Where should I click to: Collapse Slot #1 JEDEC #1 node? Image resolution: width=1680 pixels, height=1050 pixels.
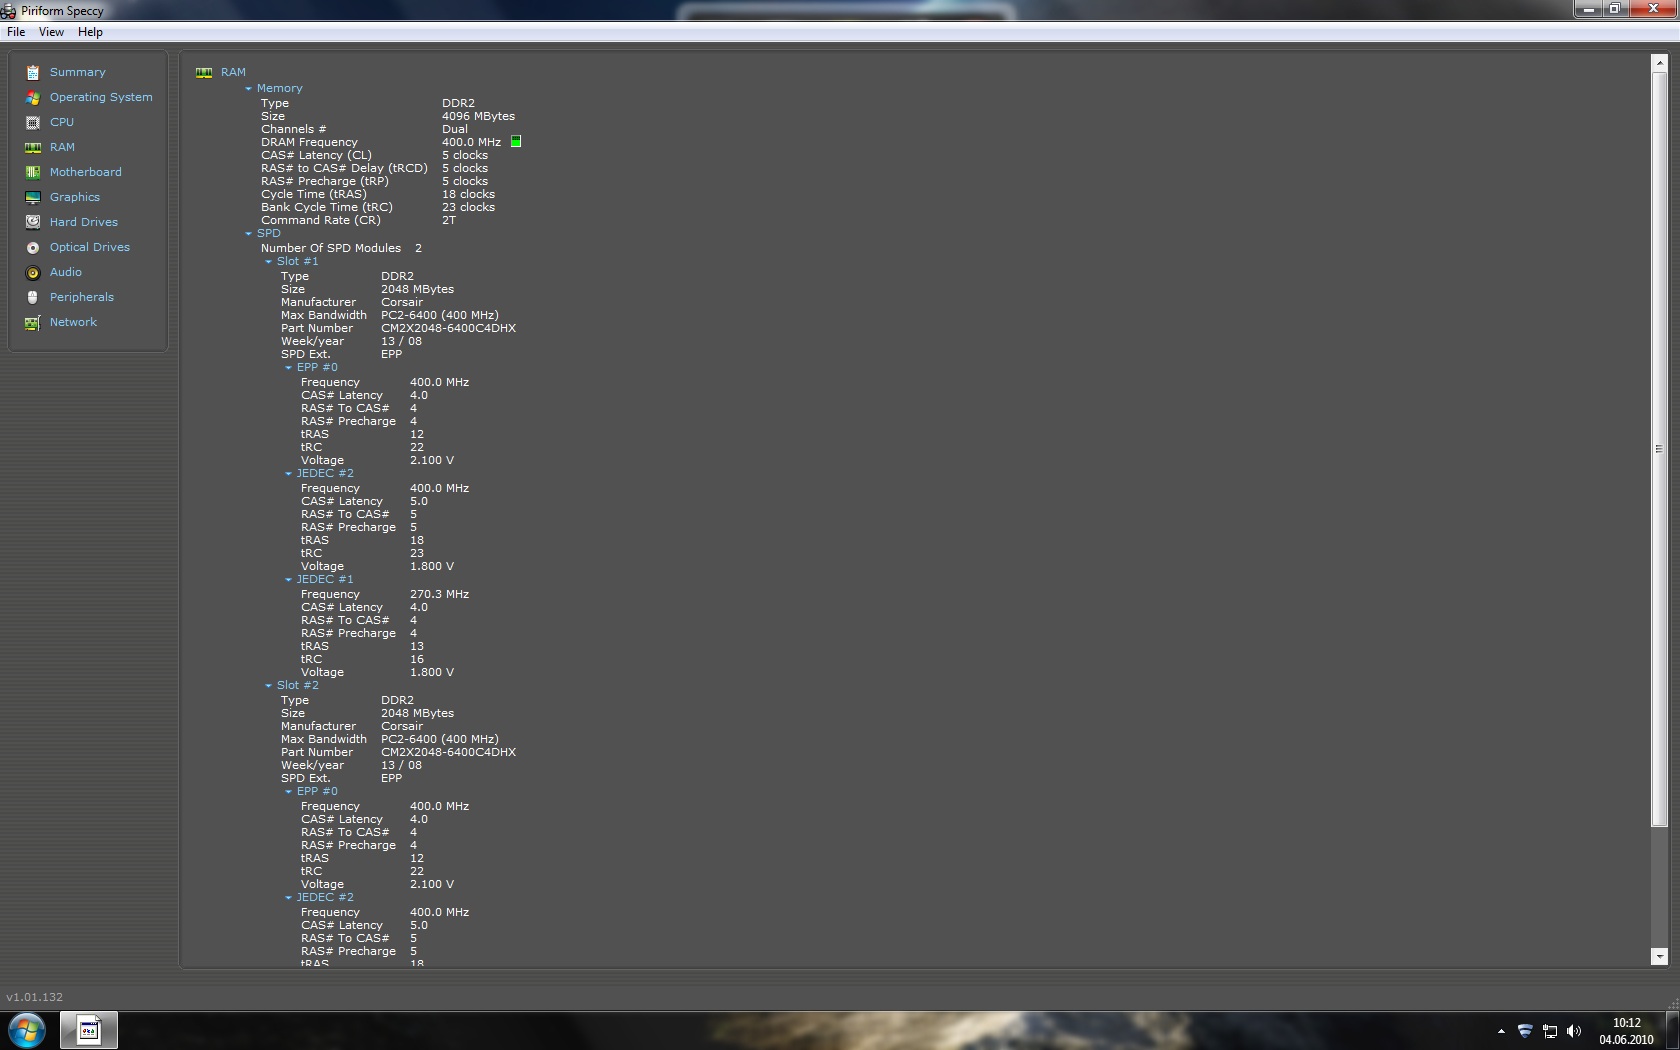[288, 580]
